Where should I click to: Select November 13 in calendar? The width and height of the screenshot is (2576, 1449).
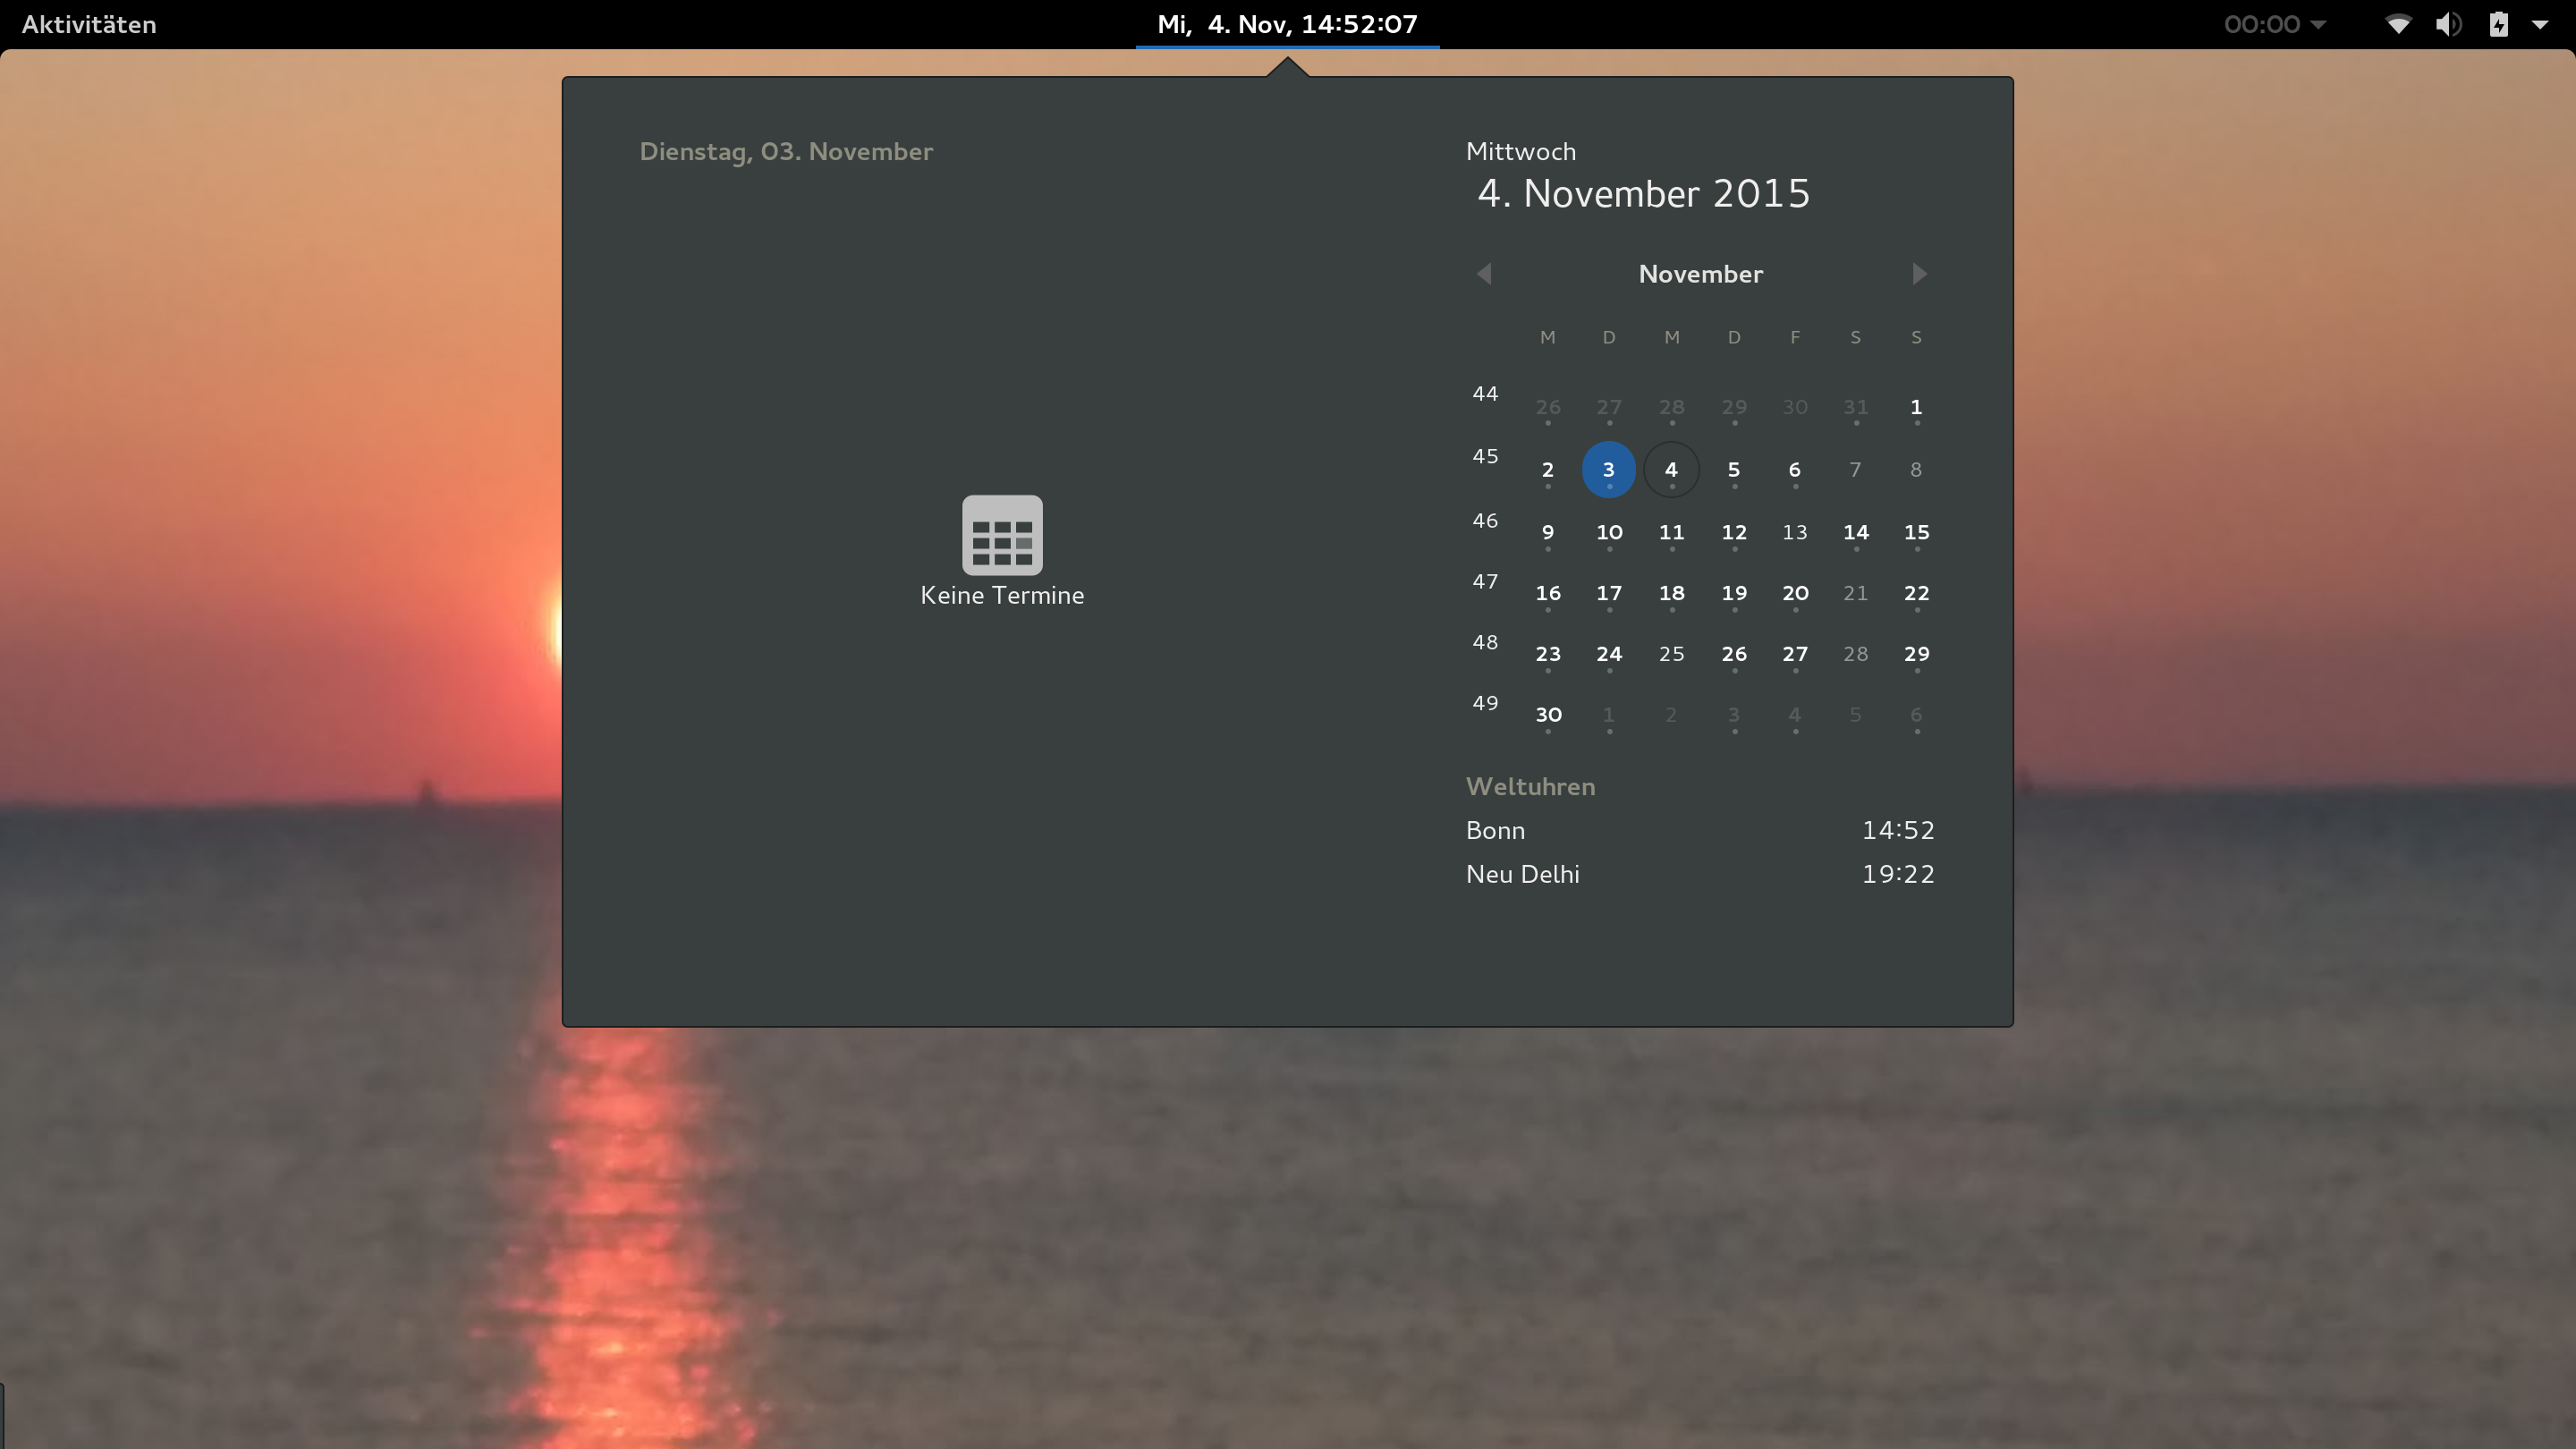(1794, 533)
